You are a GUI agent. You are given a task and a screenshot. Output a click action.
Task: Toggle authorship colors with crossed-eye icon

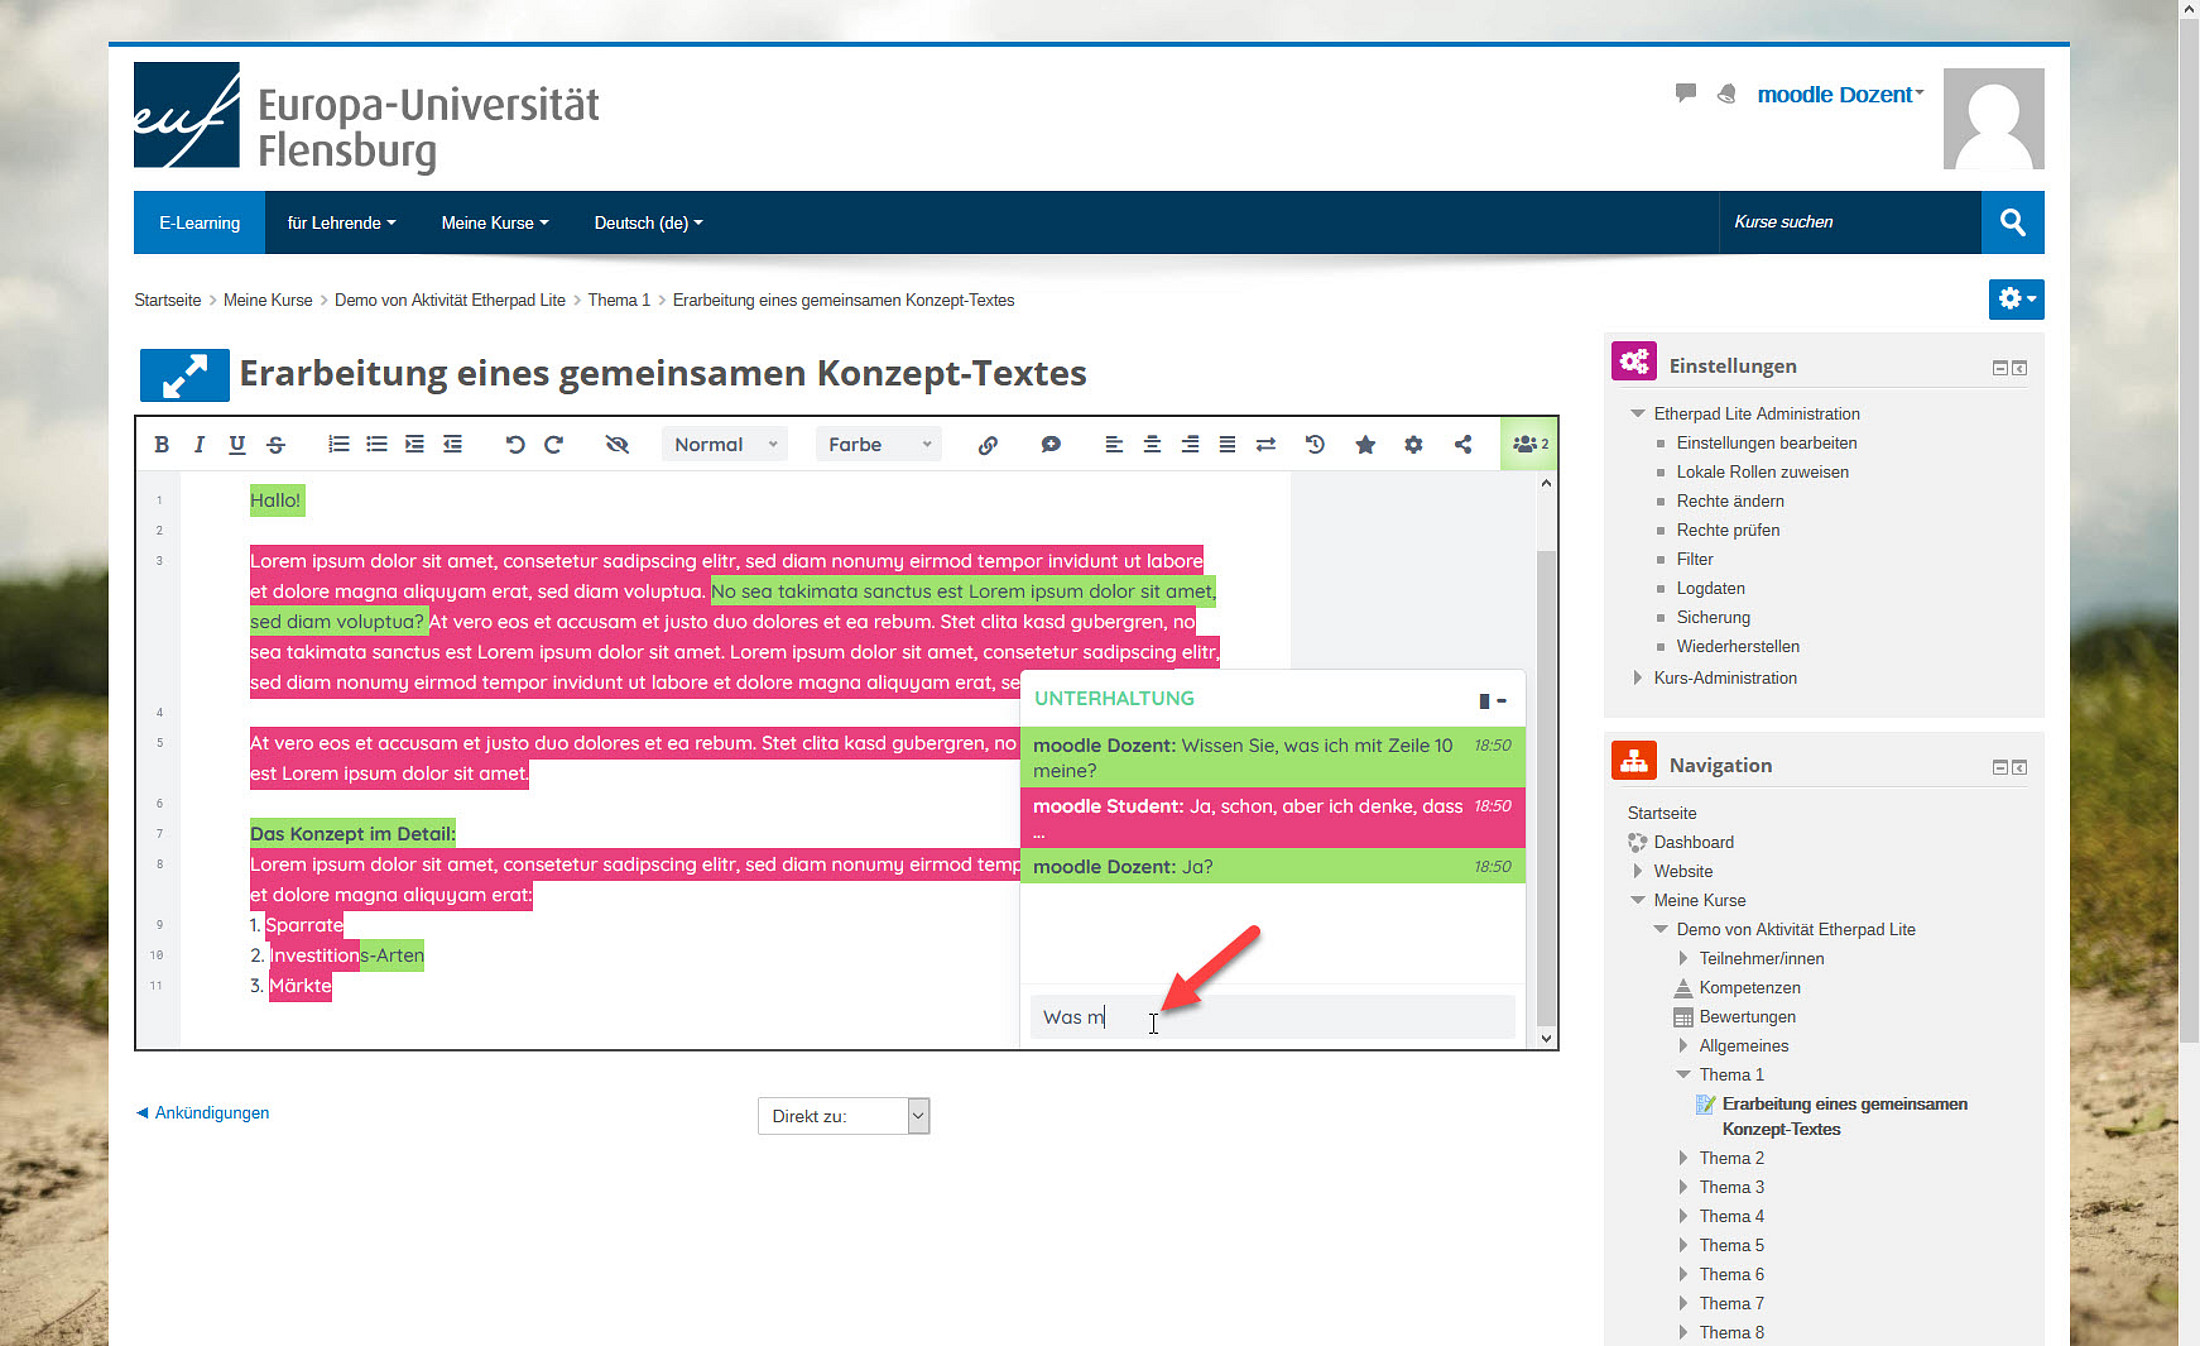[x=617, y=444]
